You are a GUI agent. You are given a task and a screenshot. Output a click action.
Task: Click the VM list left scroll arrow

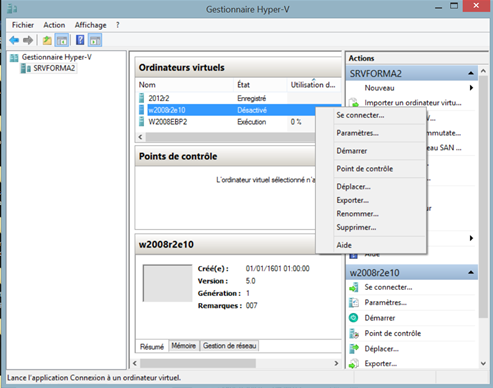pos(140,137)
